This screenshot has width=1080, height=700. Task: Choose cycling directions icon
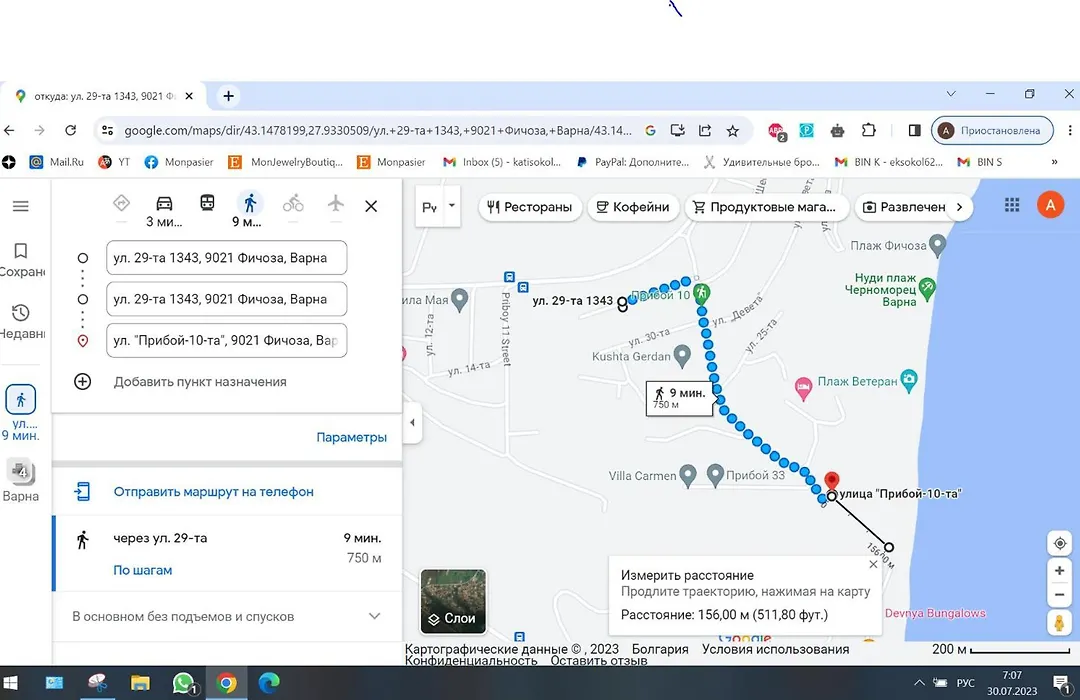293,203
